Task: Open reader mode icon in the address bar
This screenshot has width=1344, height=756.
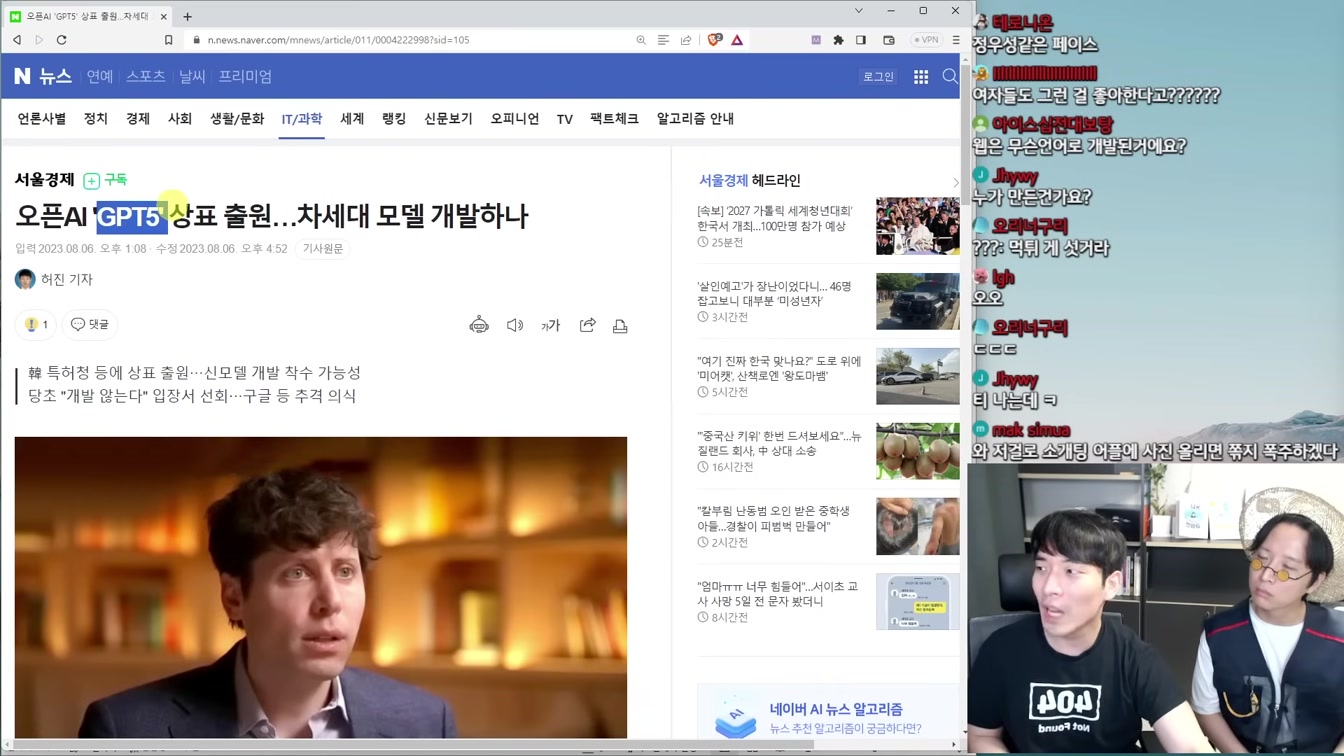Action: (663, 40)
